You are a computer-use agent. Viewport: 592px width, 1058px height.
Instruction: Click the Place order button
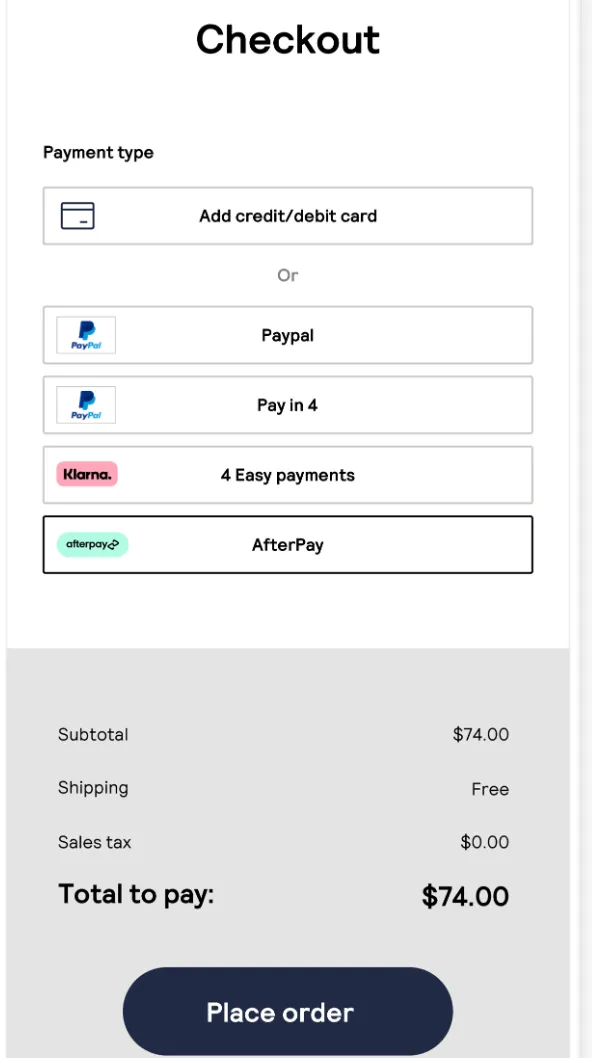288,1011
